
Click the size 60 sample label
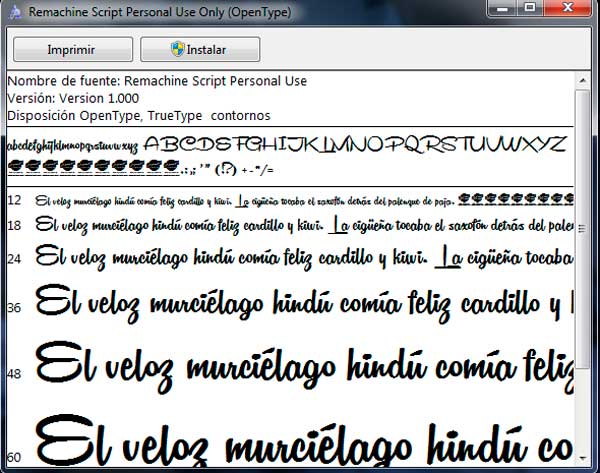click(x=14, y=457)
